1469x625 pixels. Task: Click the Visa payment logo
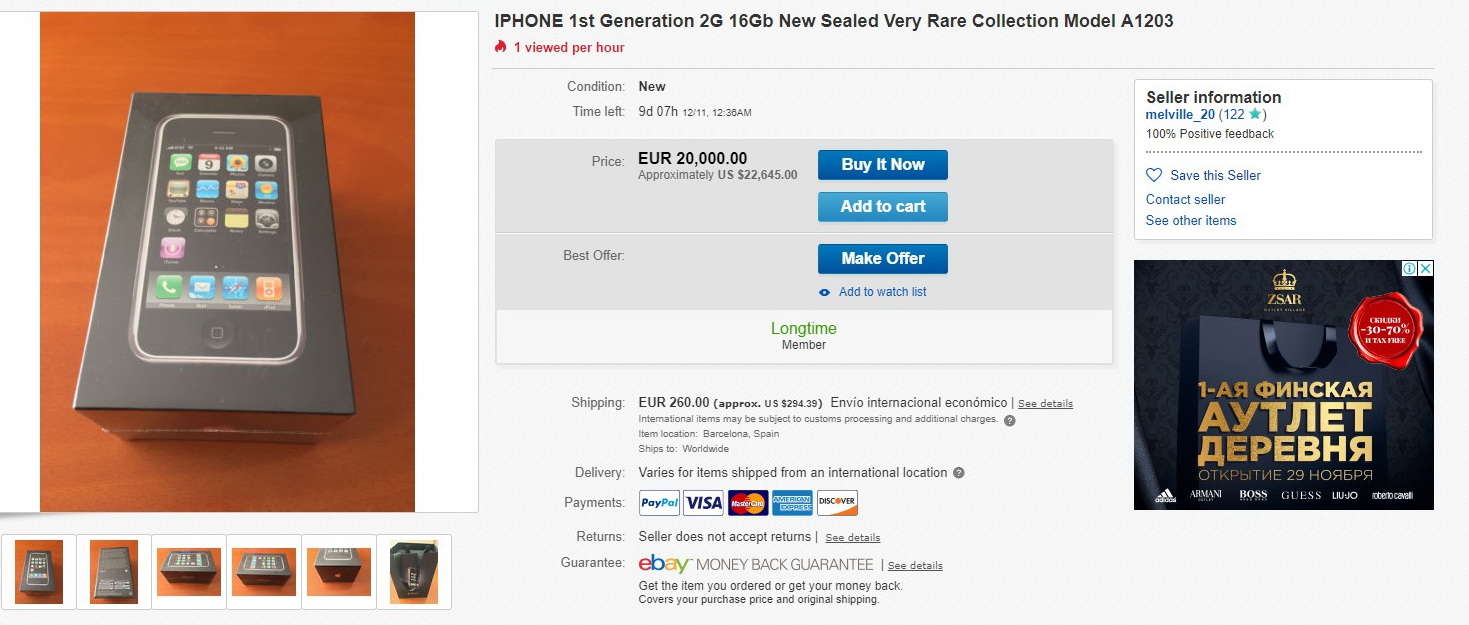coord(703,503)
